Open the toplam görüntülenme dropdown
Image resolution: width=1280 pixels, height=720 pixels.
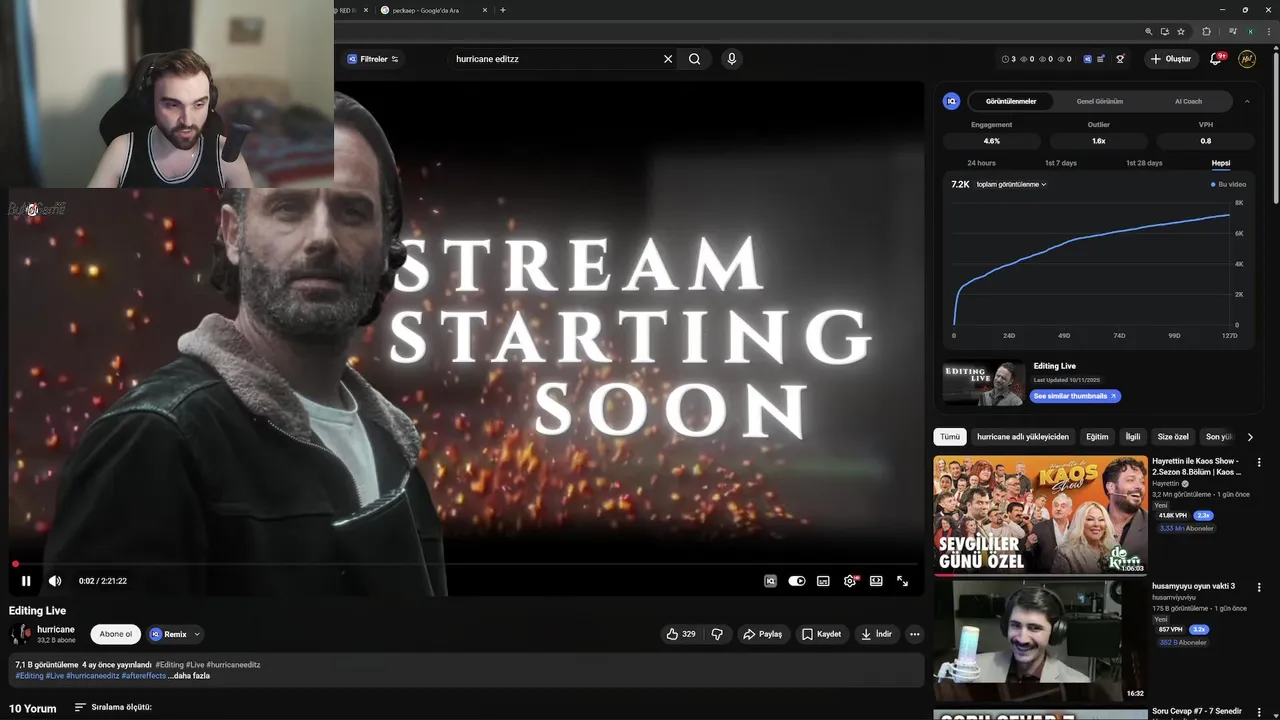tap(1012, 184)
